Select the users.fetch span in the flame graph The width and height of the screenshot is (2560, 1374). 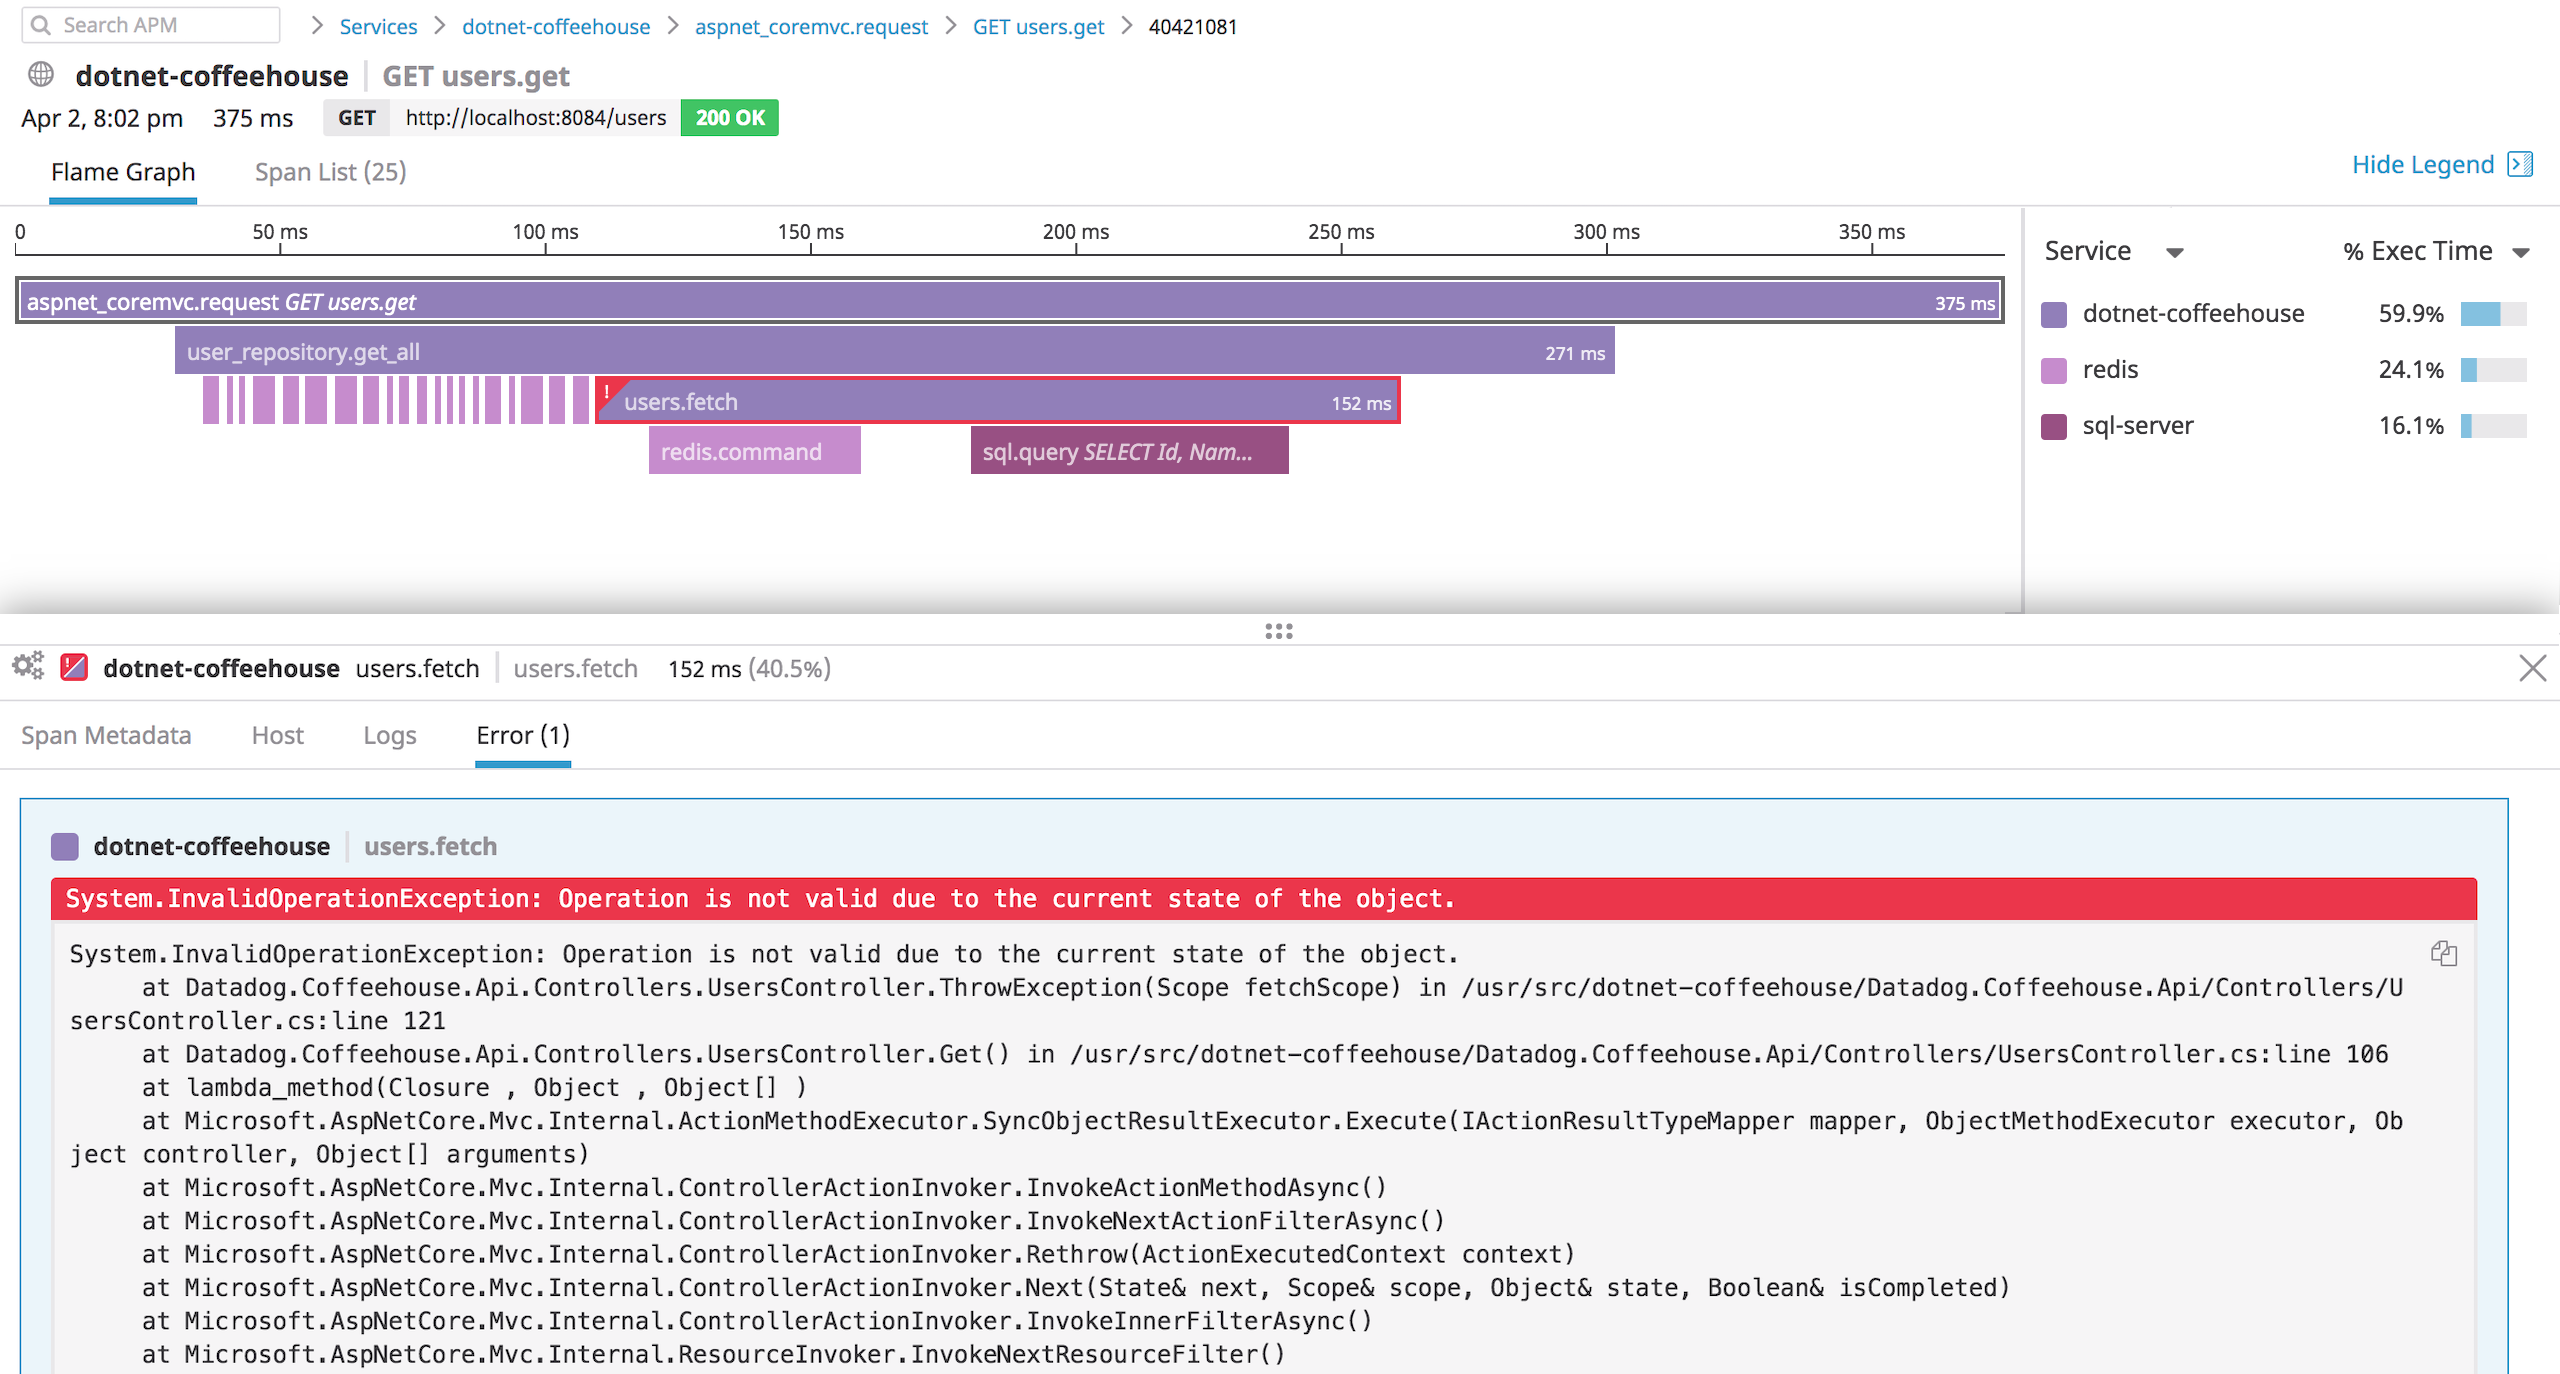1000,401
